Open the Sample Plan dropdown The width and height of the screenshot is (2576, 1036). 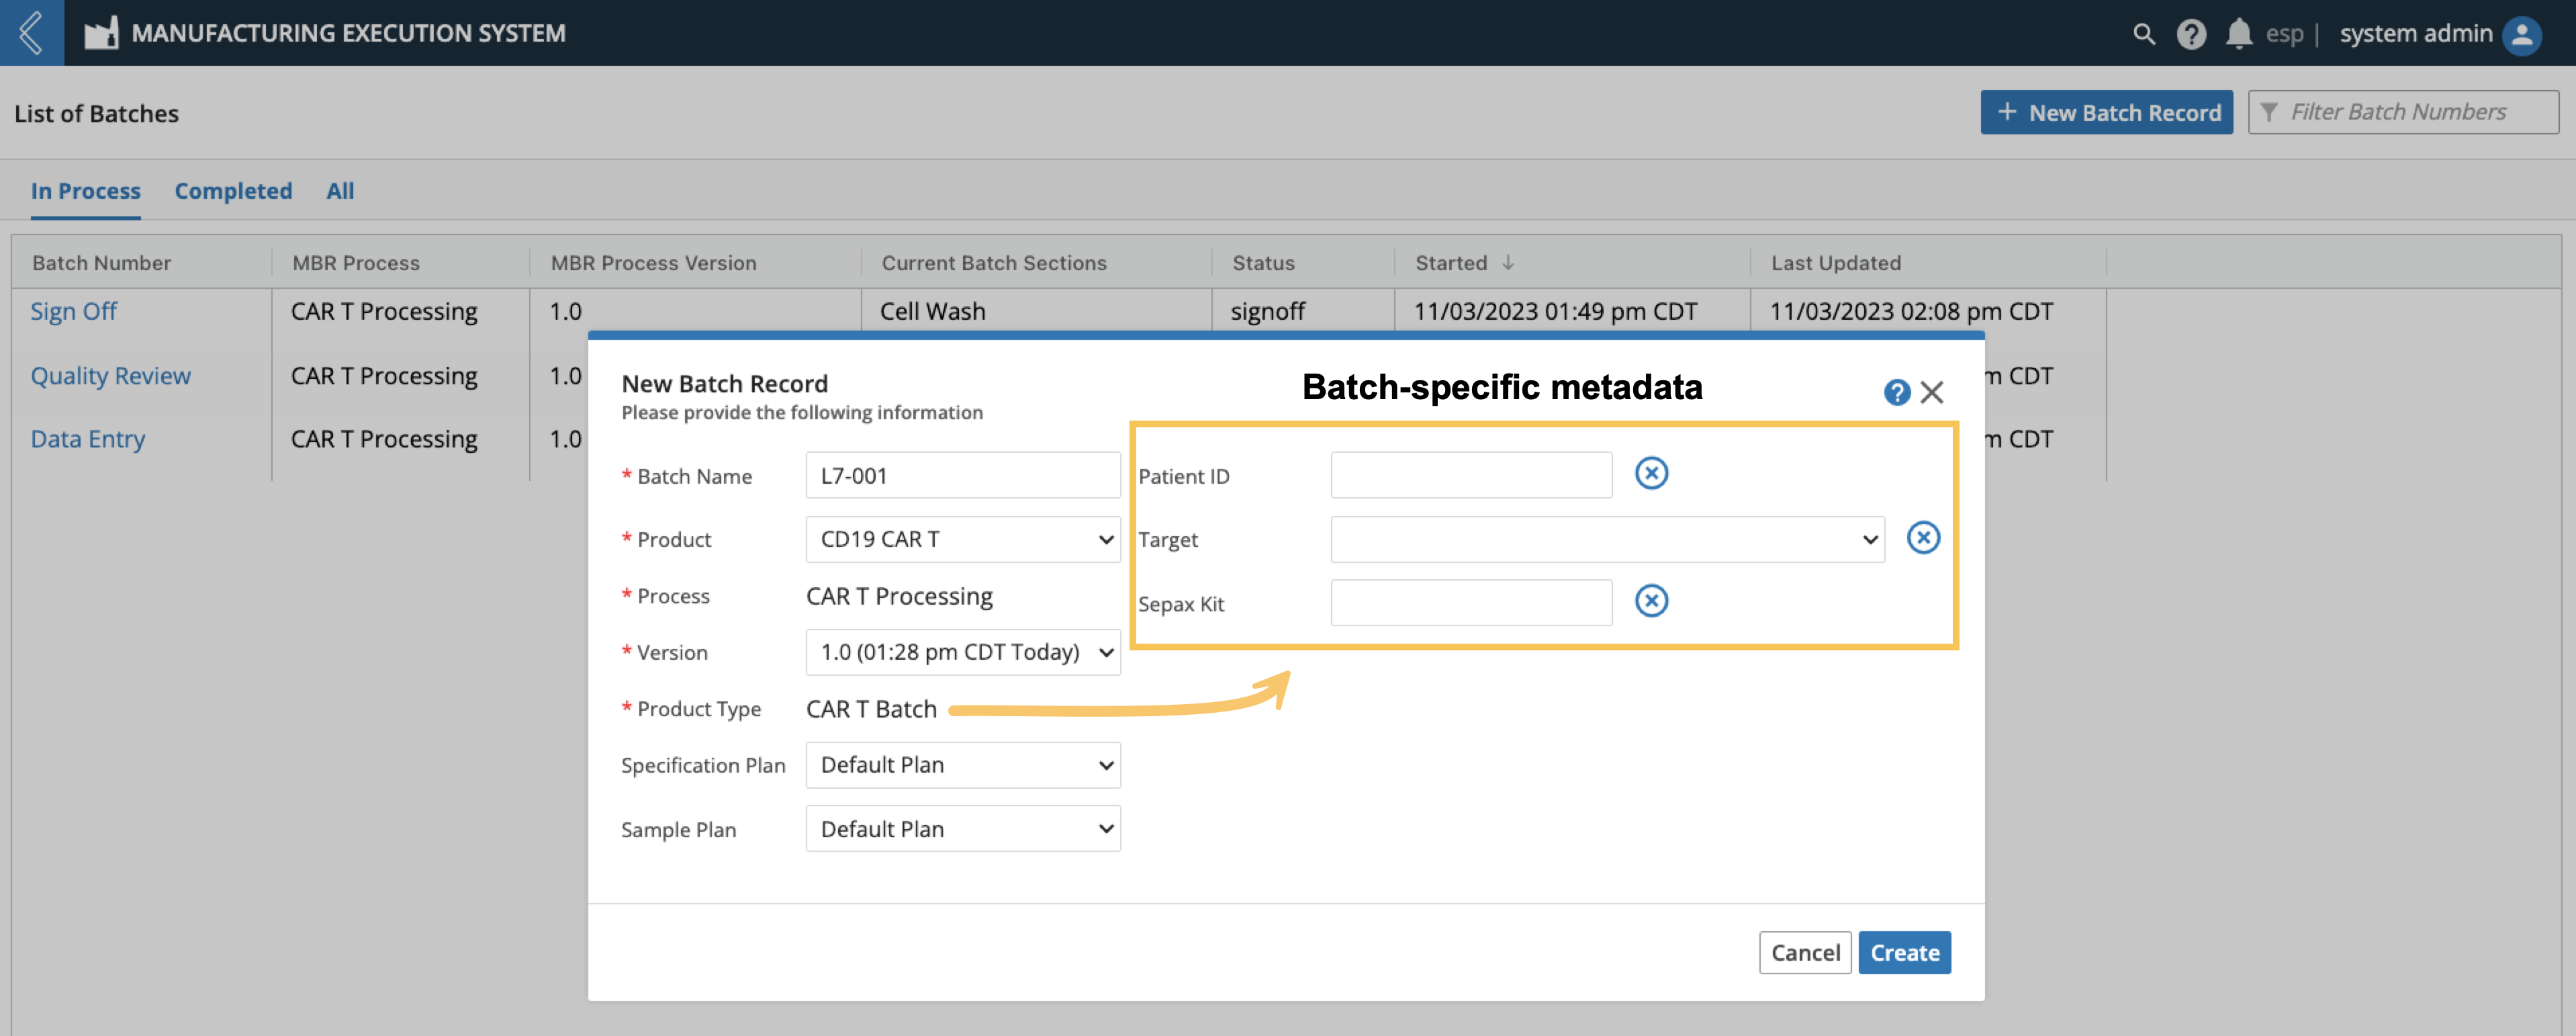pos(962,829)
